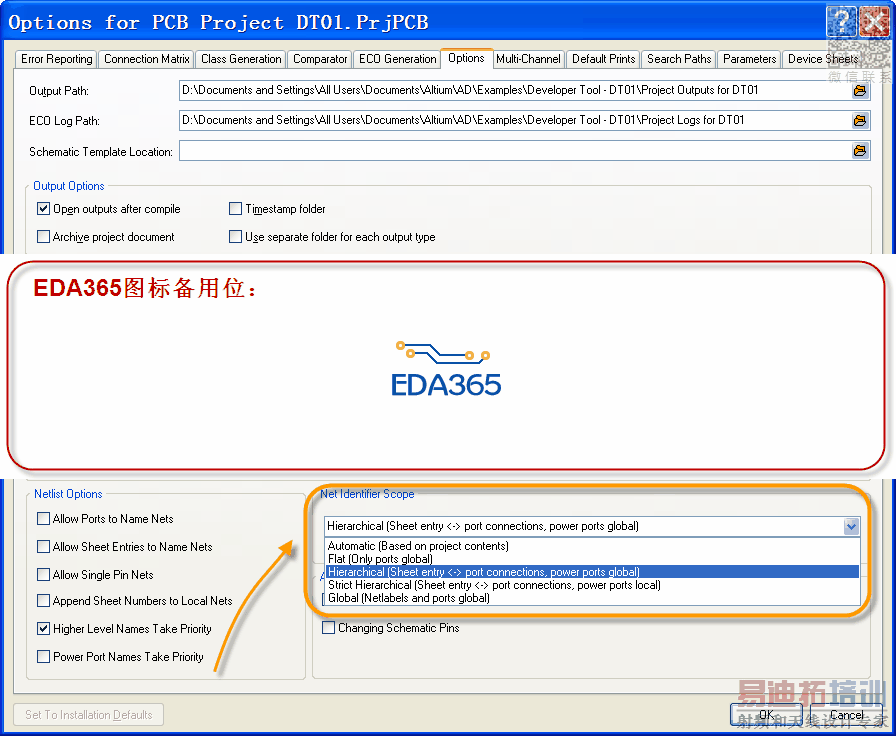Screen dimensions: 896x736
Task: Collapse the Net Identifier Scope dropdown arrow
Action: pyautogui.click(x=851, y=526)
